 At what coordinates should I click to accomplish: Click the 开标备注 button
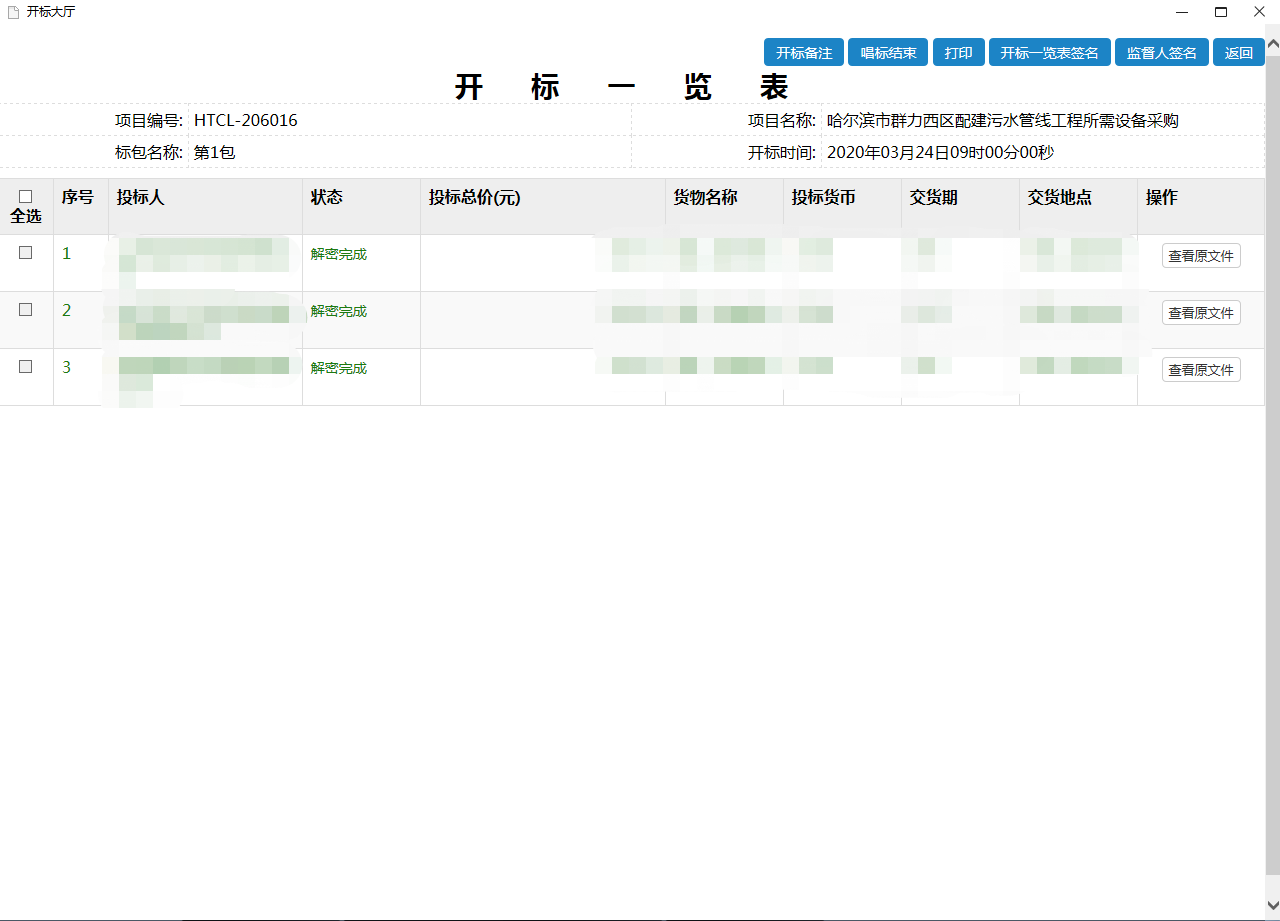tap(804, 53)
